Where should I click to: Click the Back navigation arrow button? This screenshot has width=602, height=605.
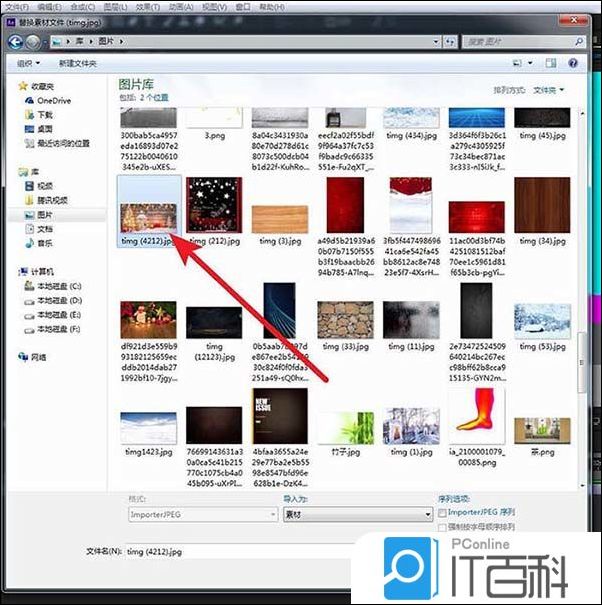coord(16,42)
